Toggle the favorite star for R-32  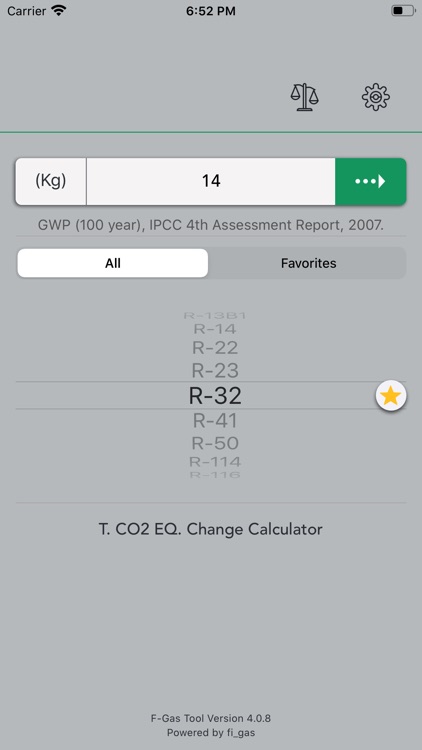(x=391, y=396)
